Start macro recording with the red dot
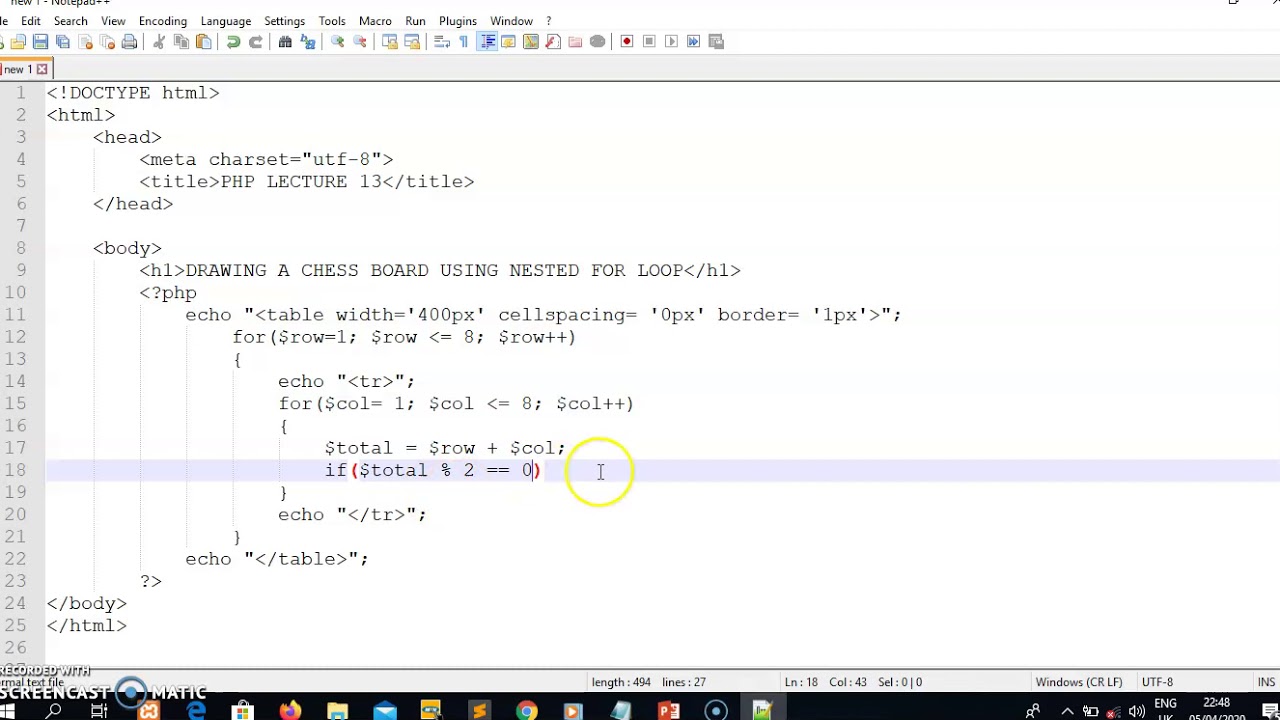This screenshot has height=720, width=1280. [x=627, y=41]
